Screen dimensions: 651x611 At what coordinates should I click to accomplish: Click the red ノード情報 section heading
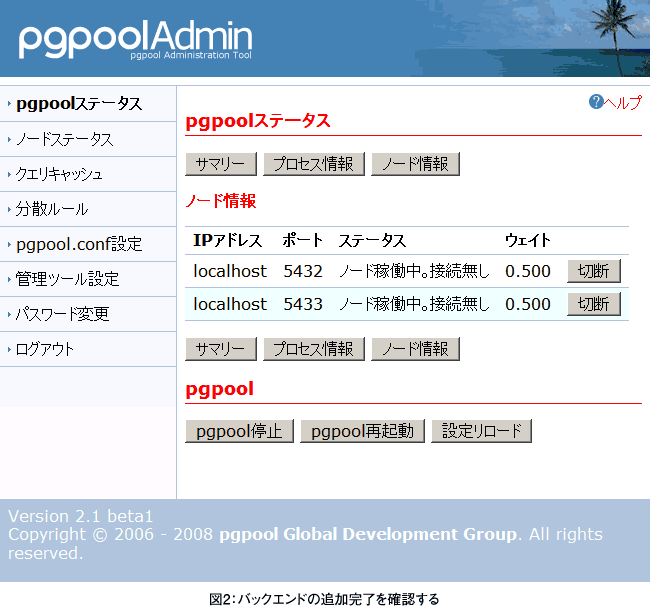(221, 201)
